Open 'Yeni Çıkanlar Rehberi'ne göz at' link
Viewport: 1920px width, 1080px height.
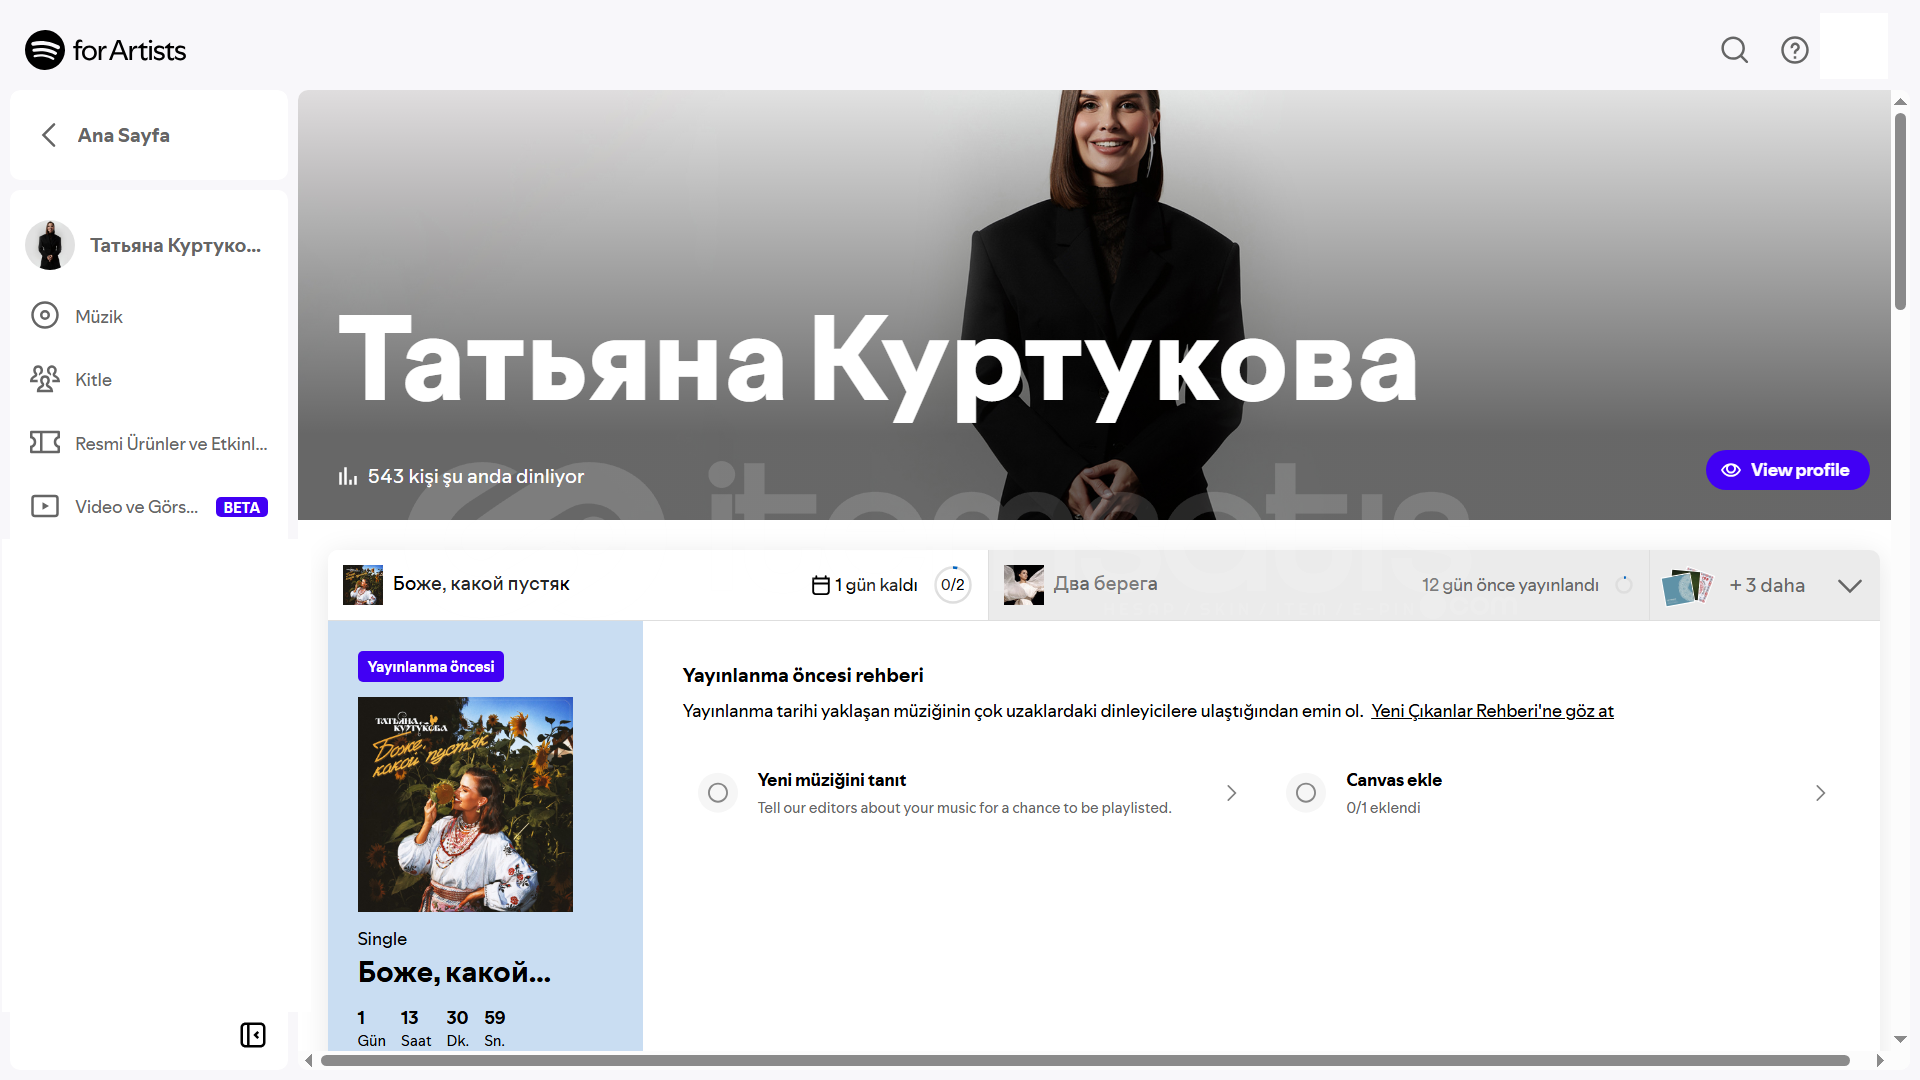click(1492, 711)
